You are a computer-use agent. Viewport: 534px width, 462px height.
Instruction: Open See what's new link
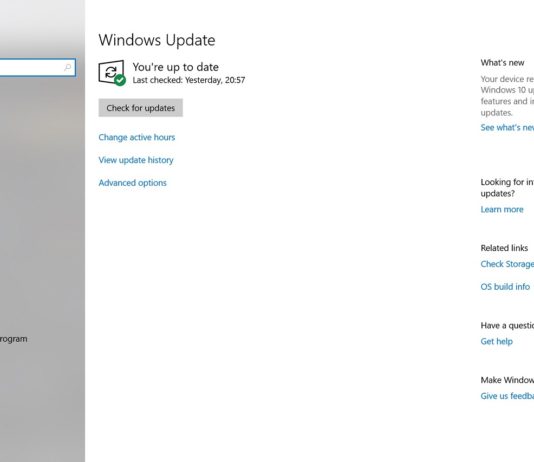[507, 128]
